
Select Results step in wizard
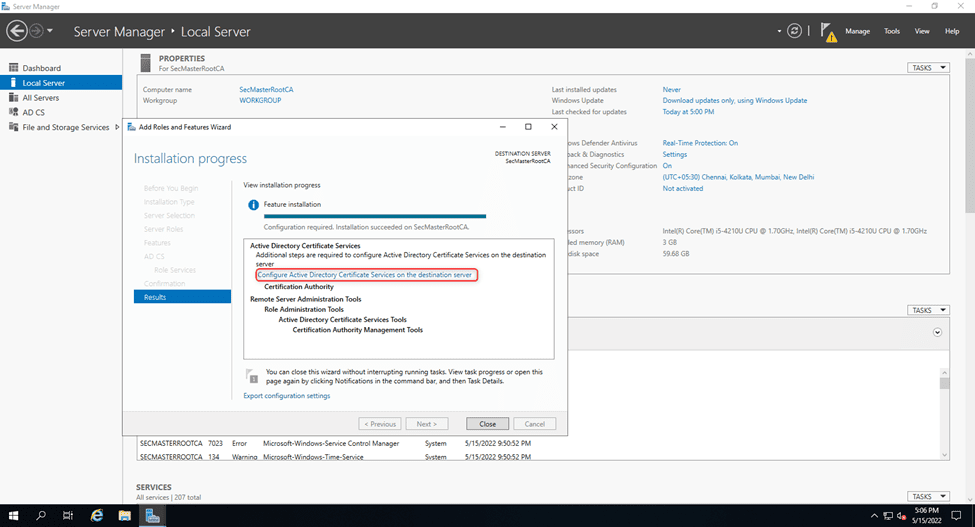(x=182, y=297)
